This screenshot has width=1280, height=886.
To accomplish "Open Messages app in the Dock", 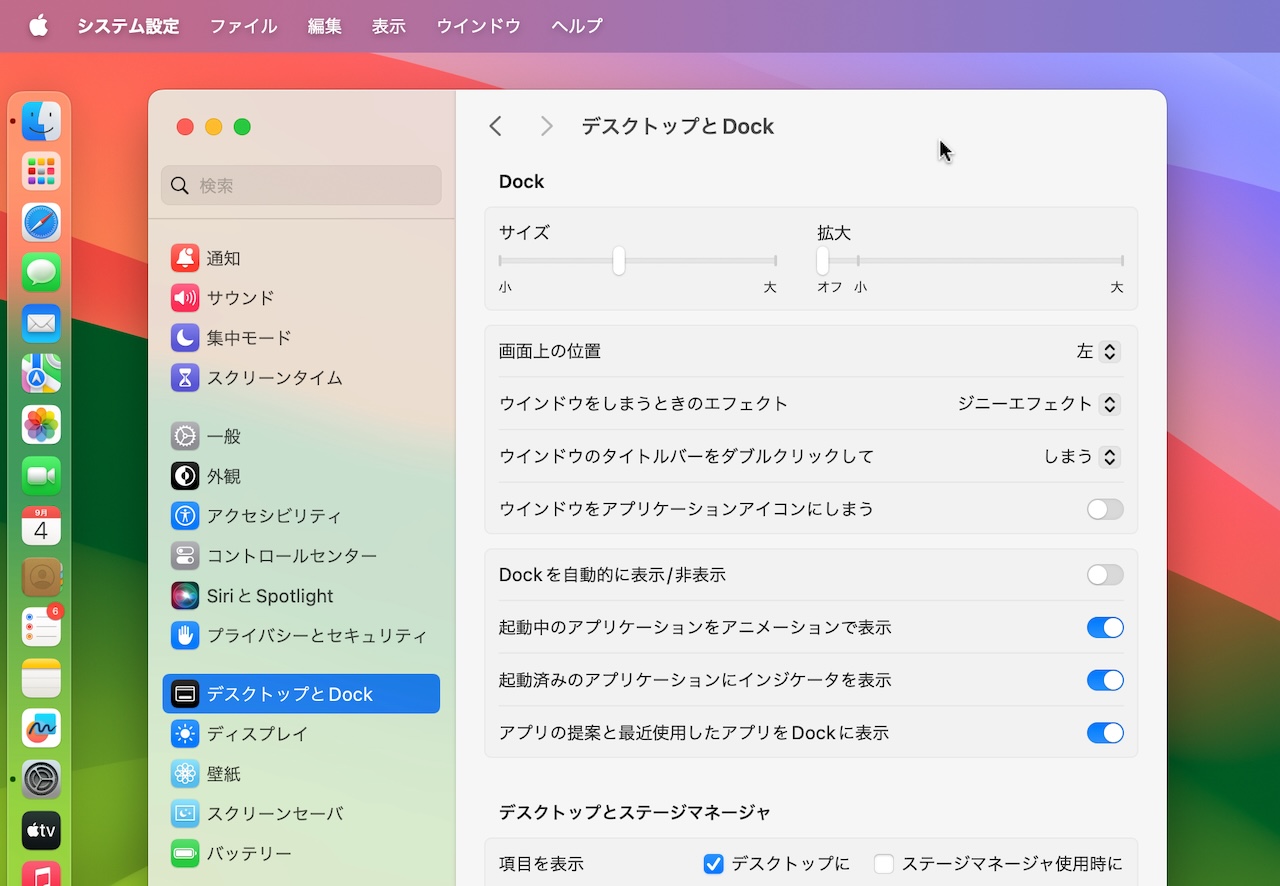I will pyautogui.click(x=41, y=273).
